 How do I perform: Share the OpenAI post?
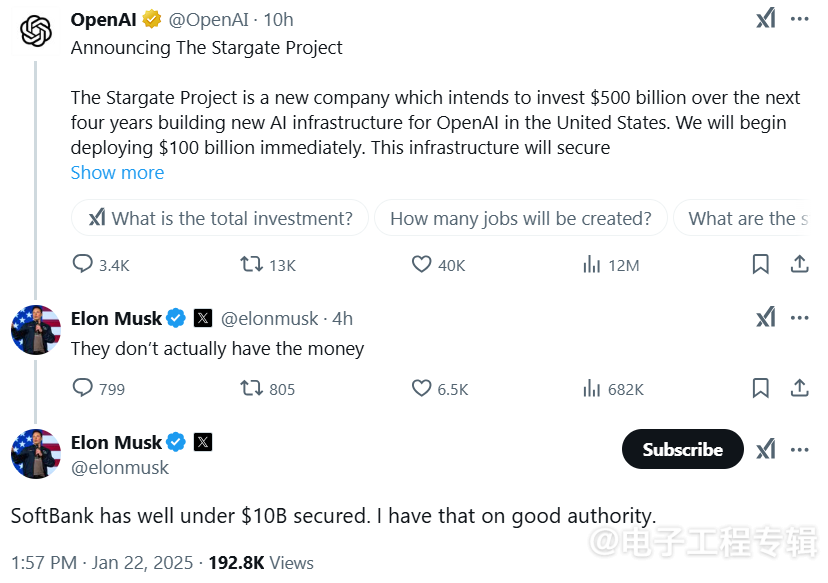tap(799, 265)
